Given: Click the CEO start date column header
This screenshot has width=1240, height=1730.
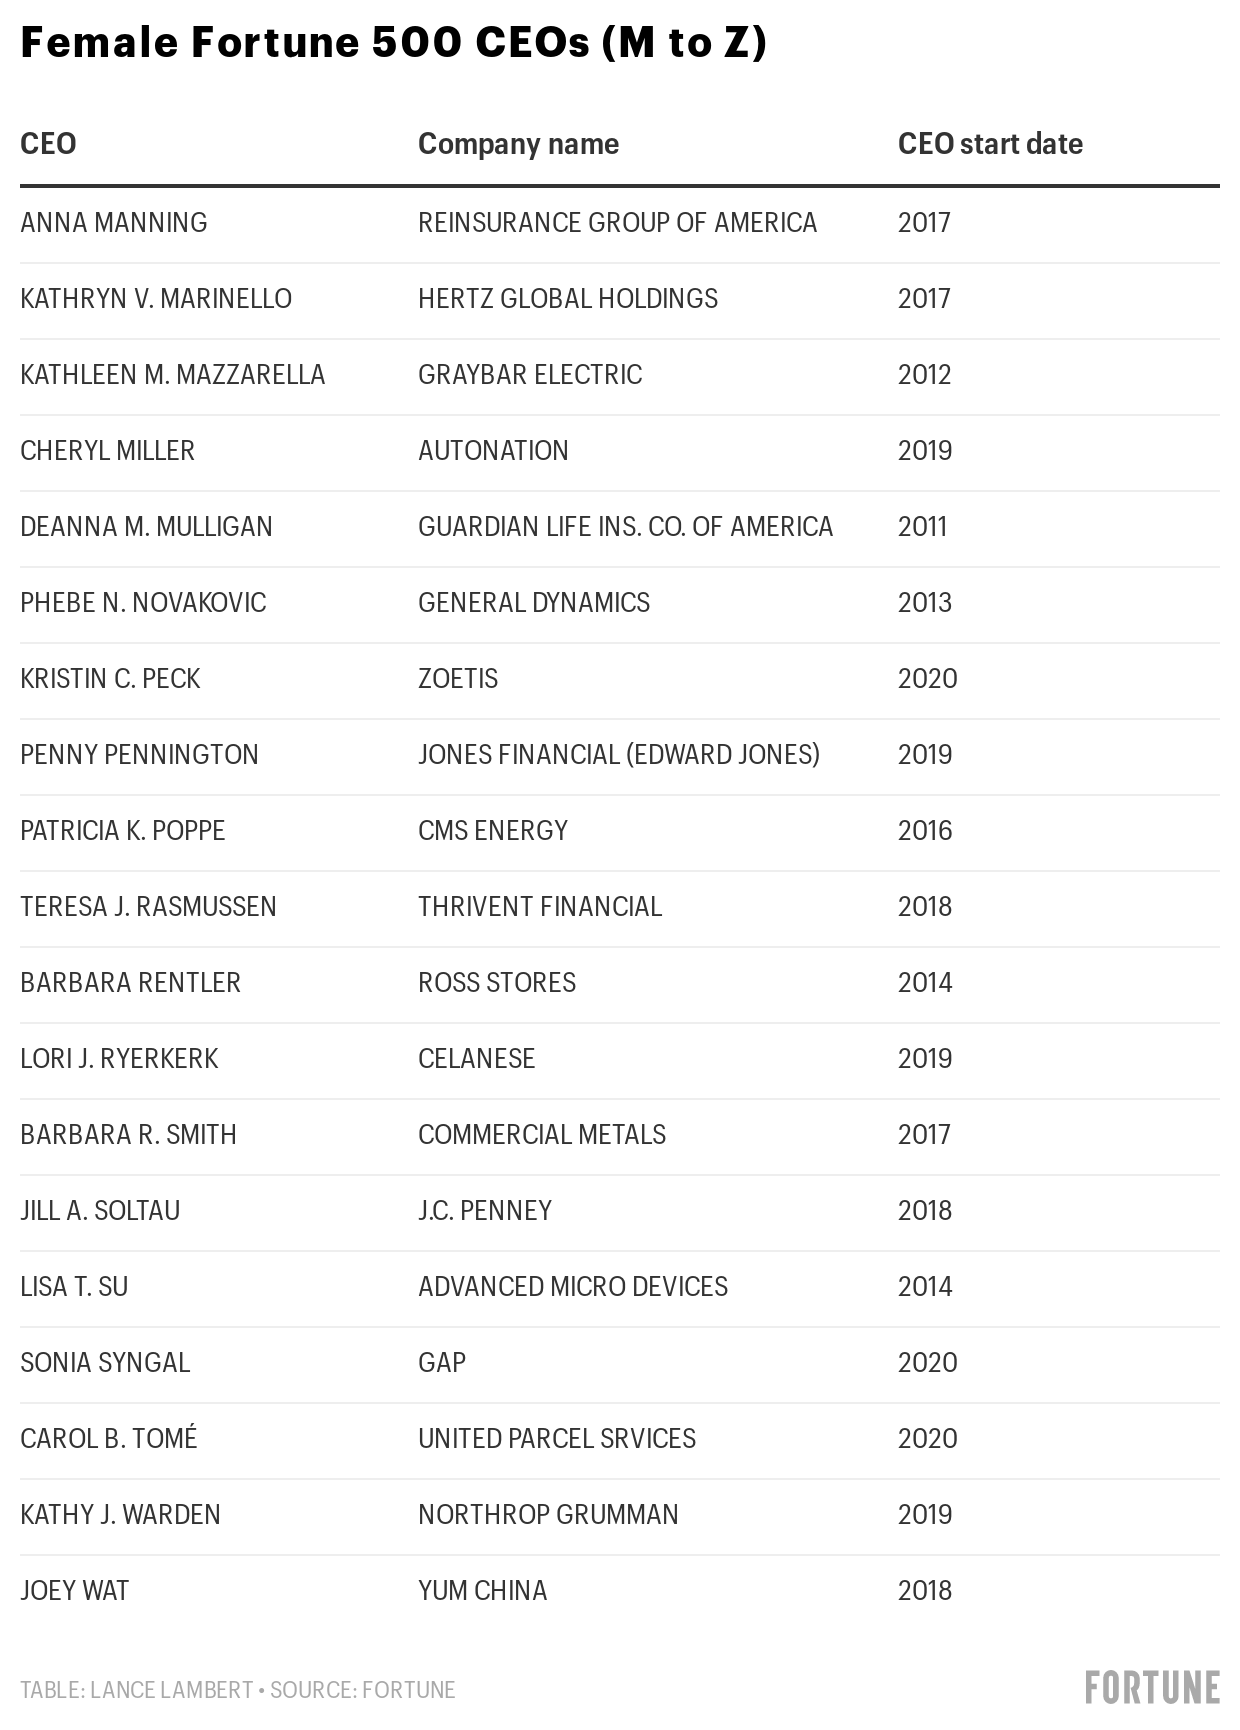Looking at the screenshot, I should pos(990,144).
